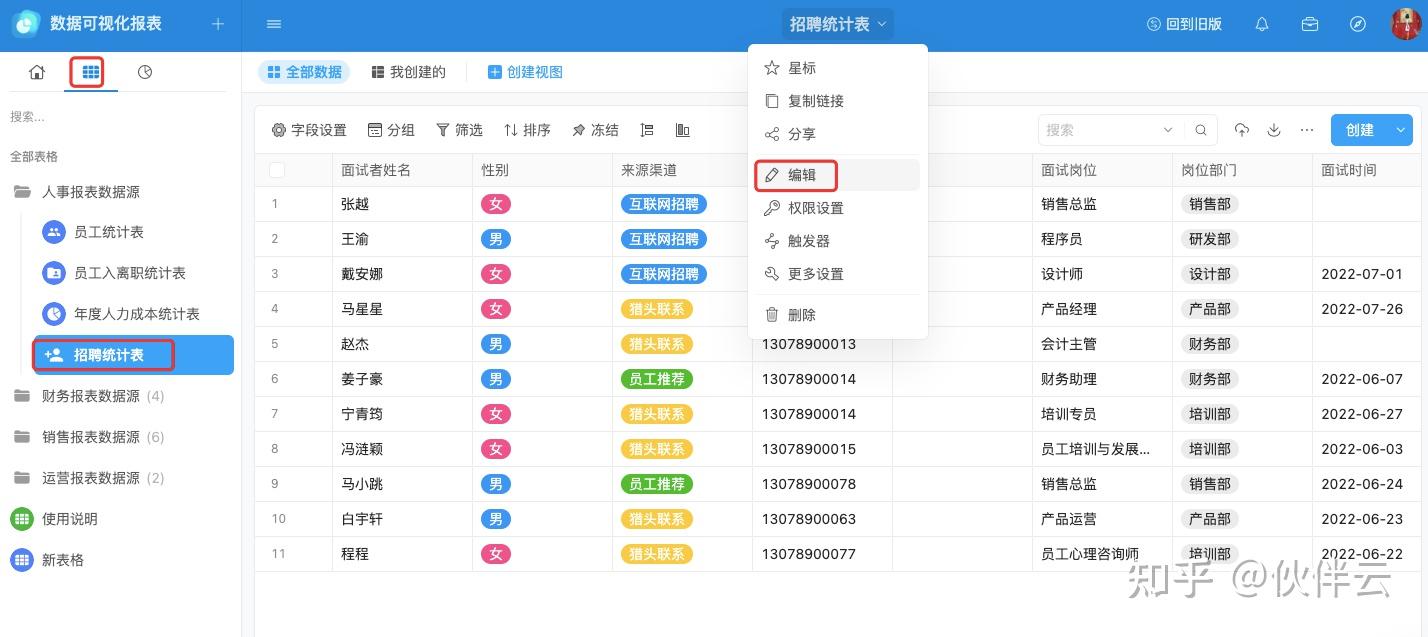Open the home icon tab in sidebar

[x=37, y=72]
